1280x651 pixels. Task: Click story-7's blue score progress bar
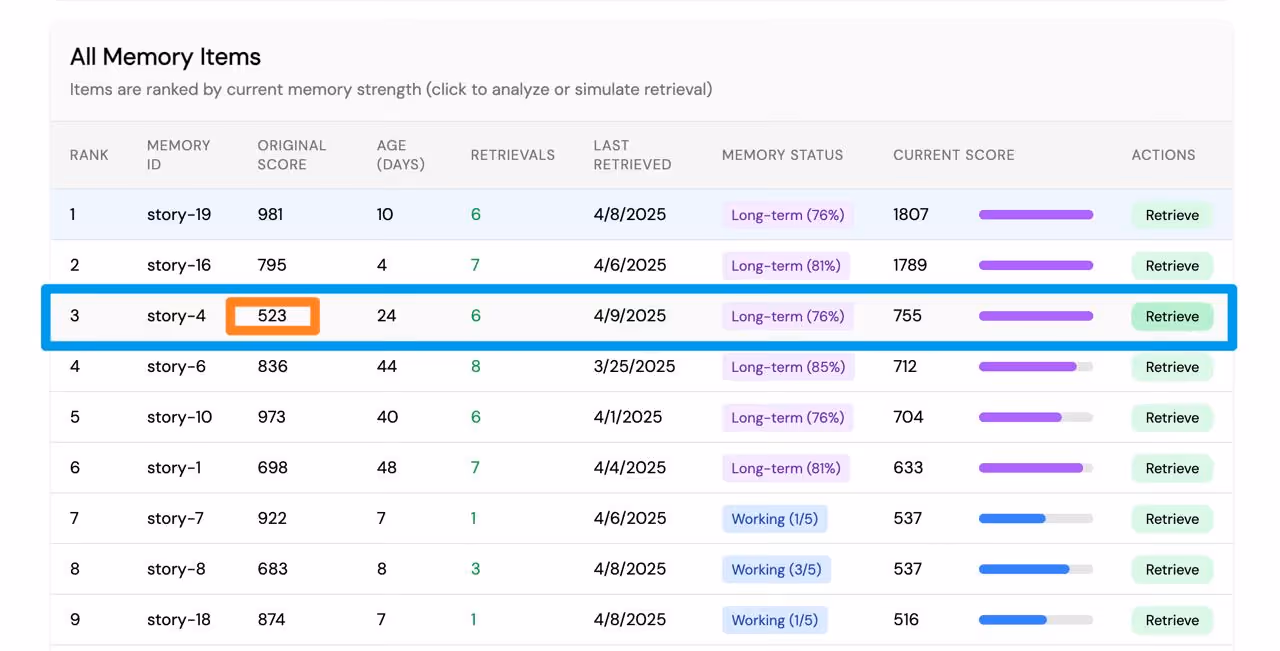(x=1035, y=519)
